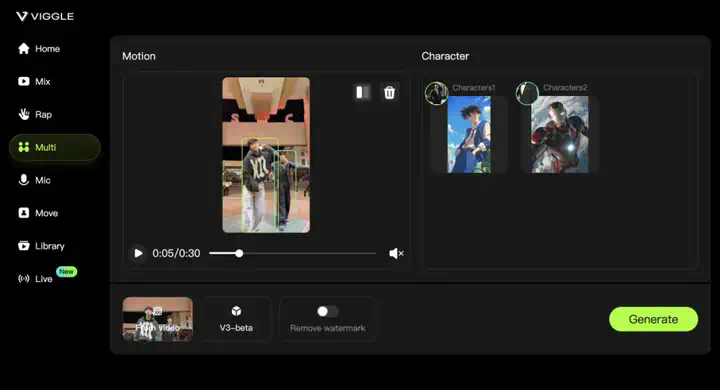Click the Live broadcast icon
The height and width of the screenshot is (390, 720).
coord(23,279)
